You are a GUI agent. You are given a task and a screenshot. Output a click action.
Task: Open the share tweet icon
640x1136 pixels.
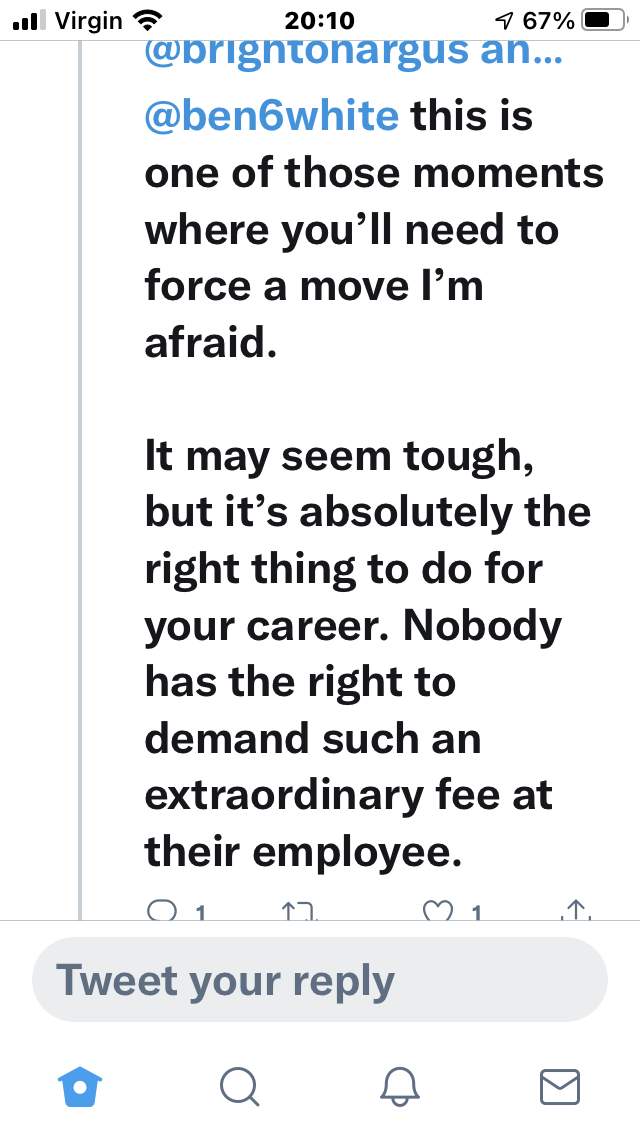(575, 911)
